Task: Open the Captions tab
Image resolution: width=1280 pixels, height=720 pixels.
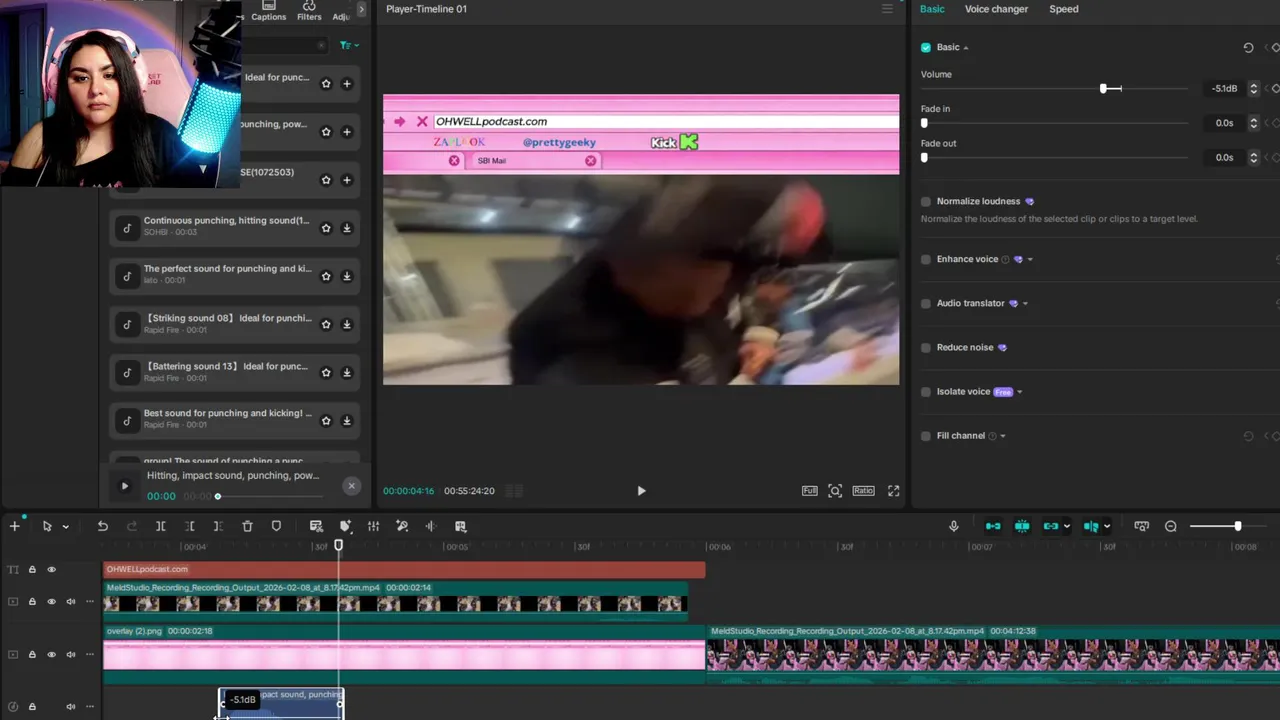Action: click(x=268, y=11)
